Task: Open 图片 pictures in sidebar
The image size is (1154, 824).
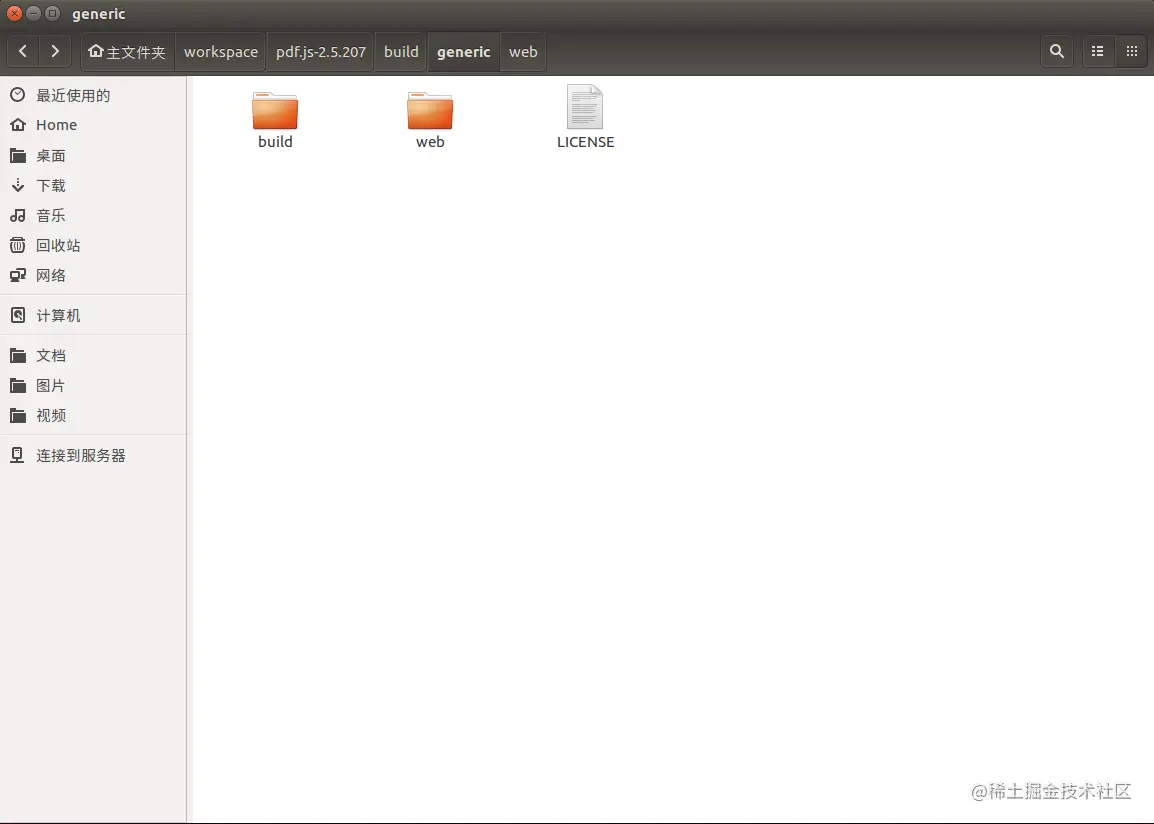Action: 93,386
